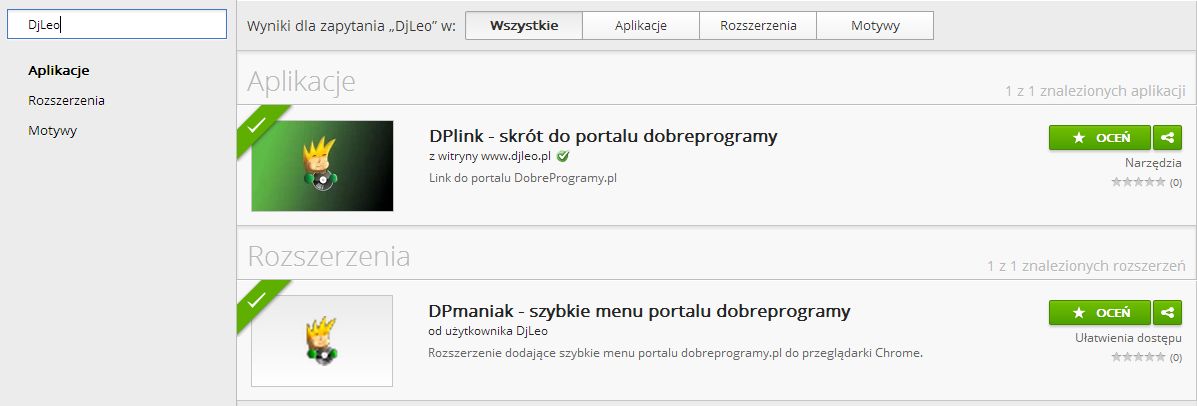Image resolution: width=1197 pixels, height=406 pixels.
Task: Click the share icon next to DPlink
Action: tap(1166, 137)
